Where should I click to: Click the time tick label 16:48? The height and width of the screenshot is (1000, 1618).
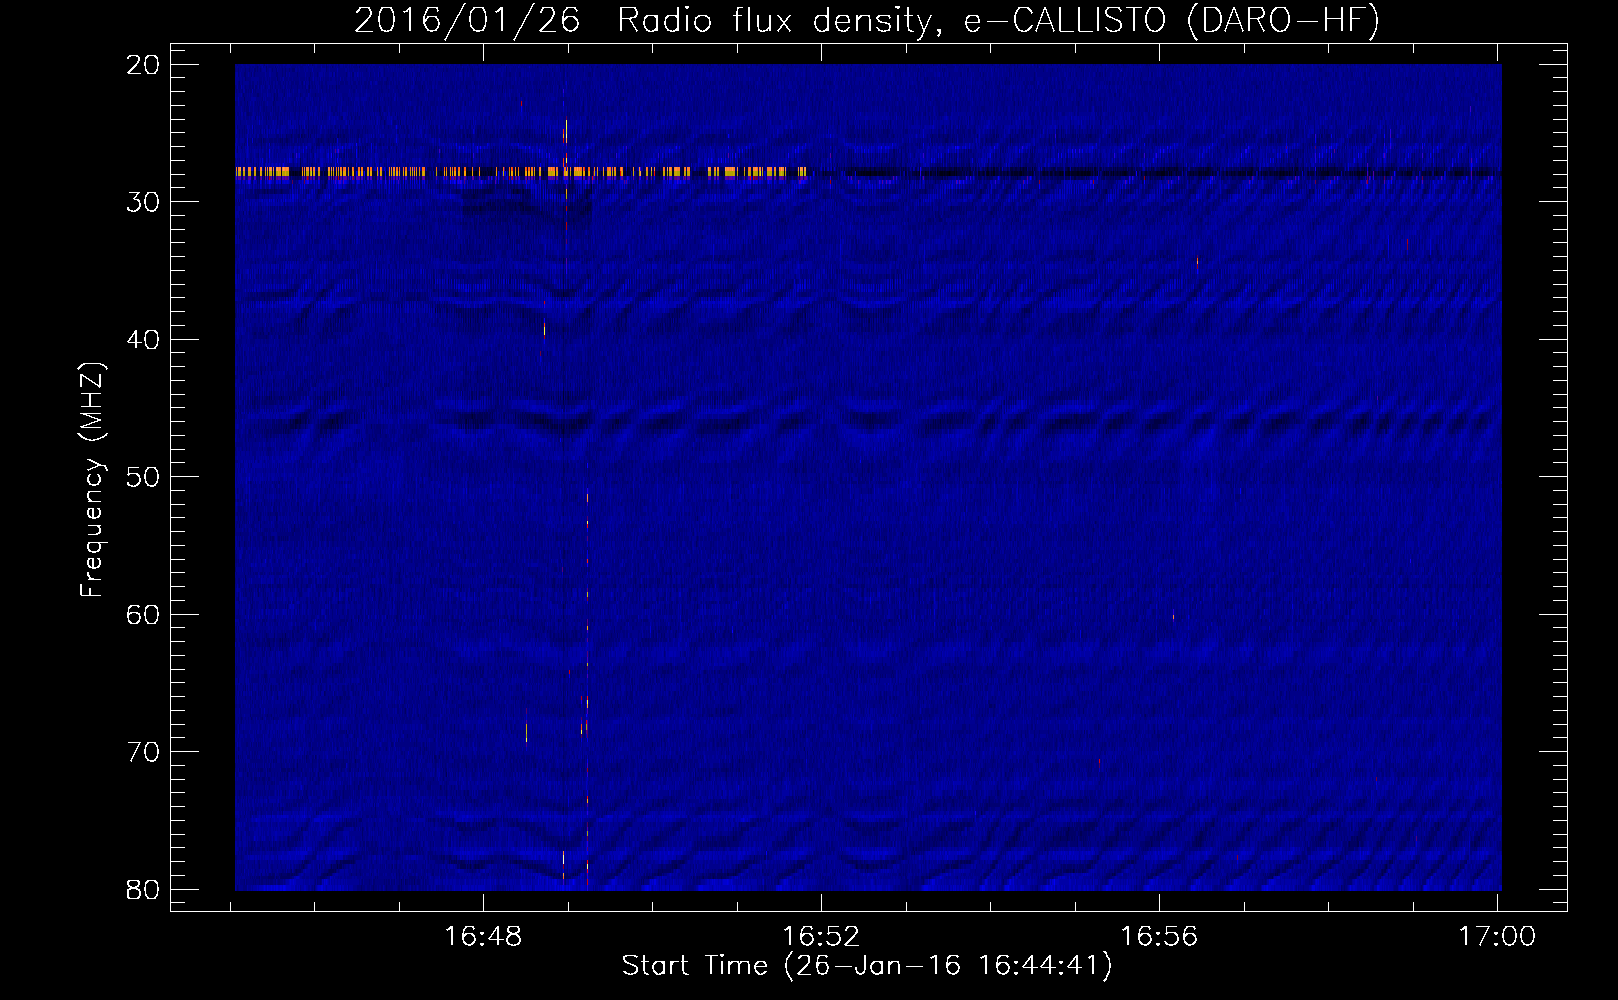[483, 937]
